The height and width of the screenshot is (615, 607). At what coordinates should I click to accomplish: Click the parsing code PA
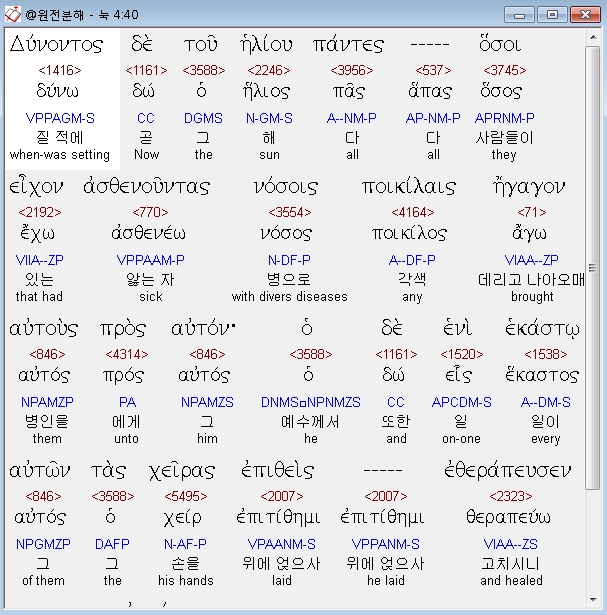tap(127, 402)
